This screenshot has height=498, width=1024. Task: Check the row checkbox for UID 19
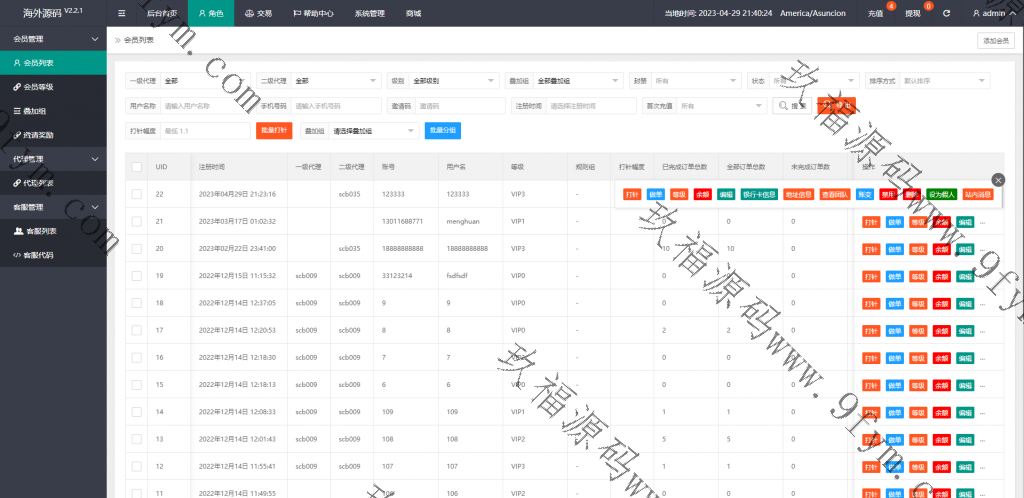[x=136, y=275]
